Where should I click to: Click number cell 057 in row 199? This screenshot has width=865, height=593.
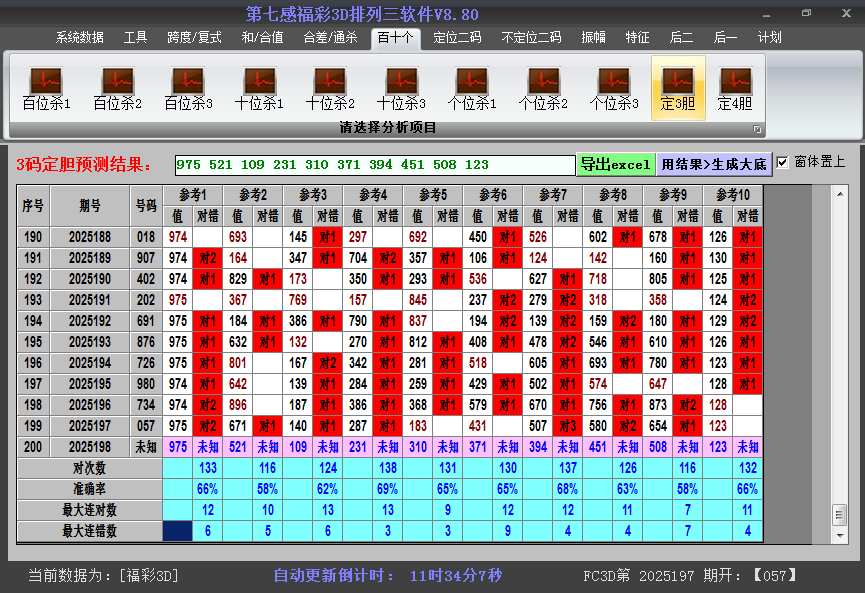click(x=146, y=426)
